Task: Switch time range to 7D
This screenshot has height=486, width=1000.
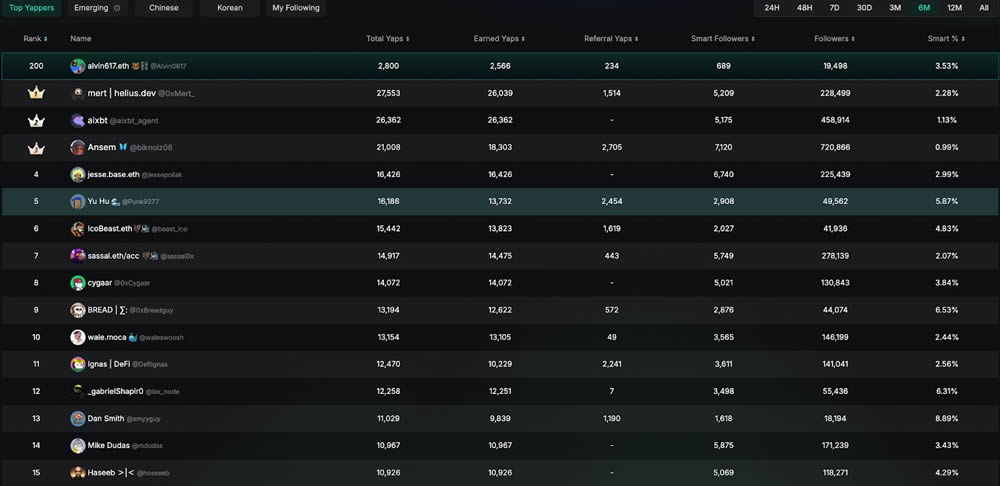Action: click(834, 8)
